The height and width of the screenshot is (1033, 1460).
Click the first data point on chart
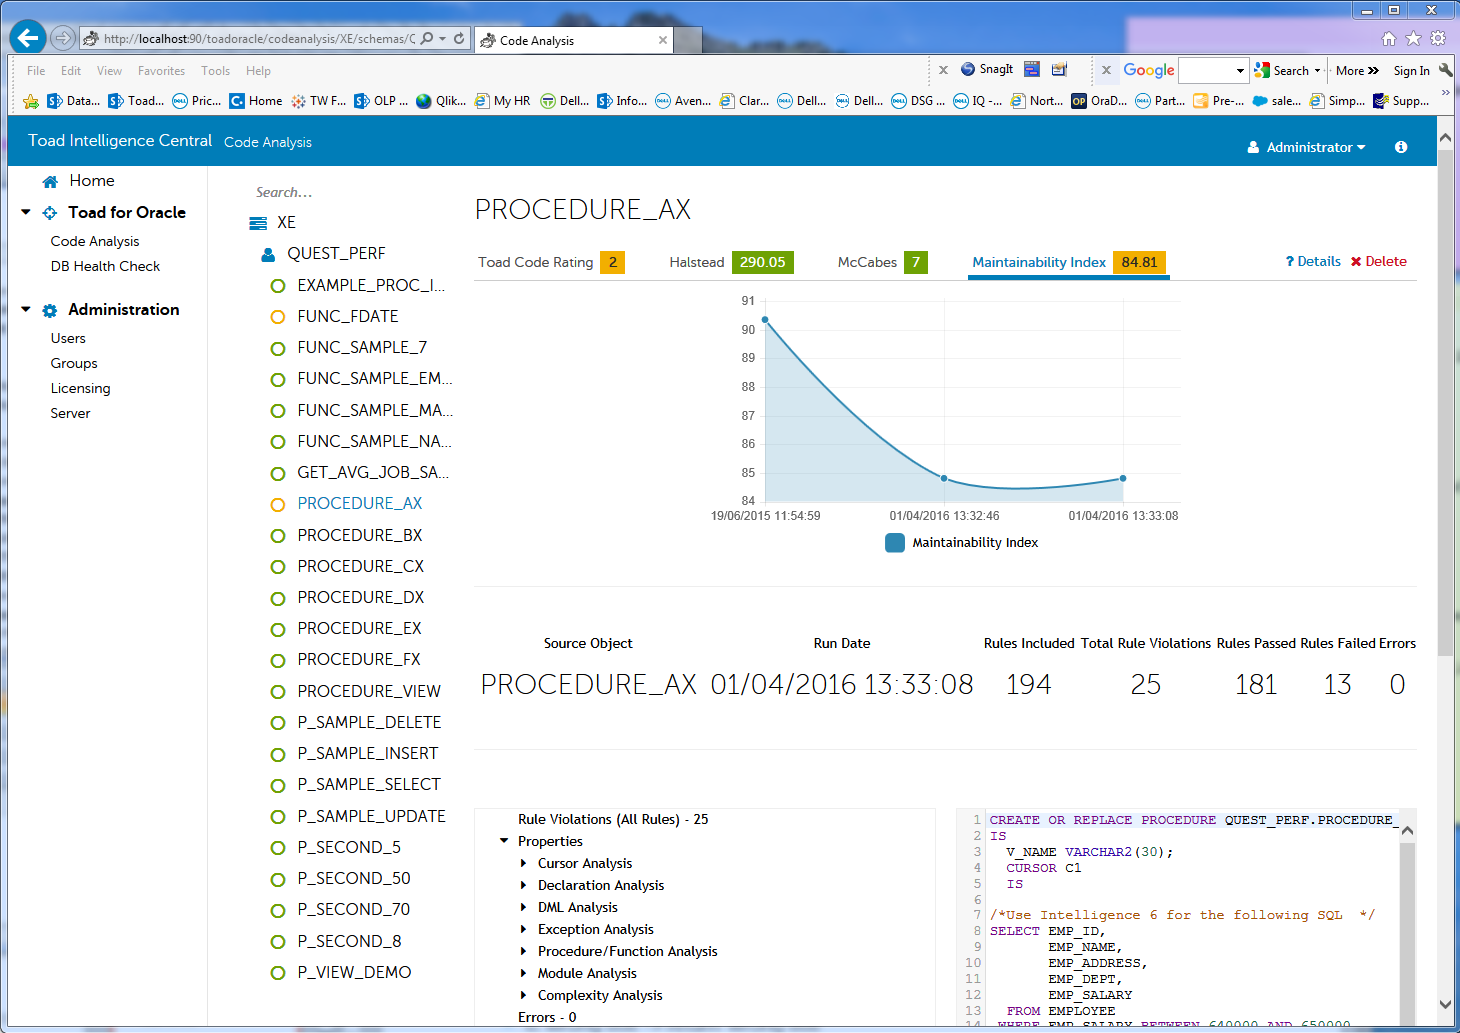click(765, 320)
